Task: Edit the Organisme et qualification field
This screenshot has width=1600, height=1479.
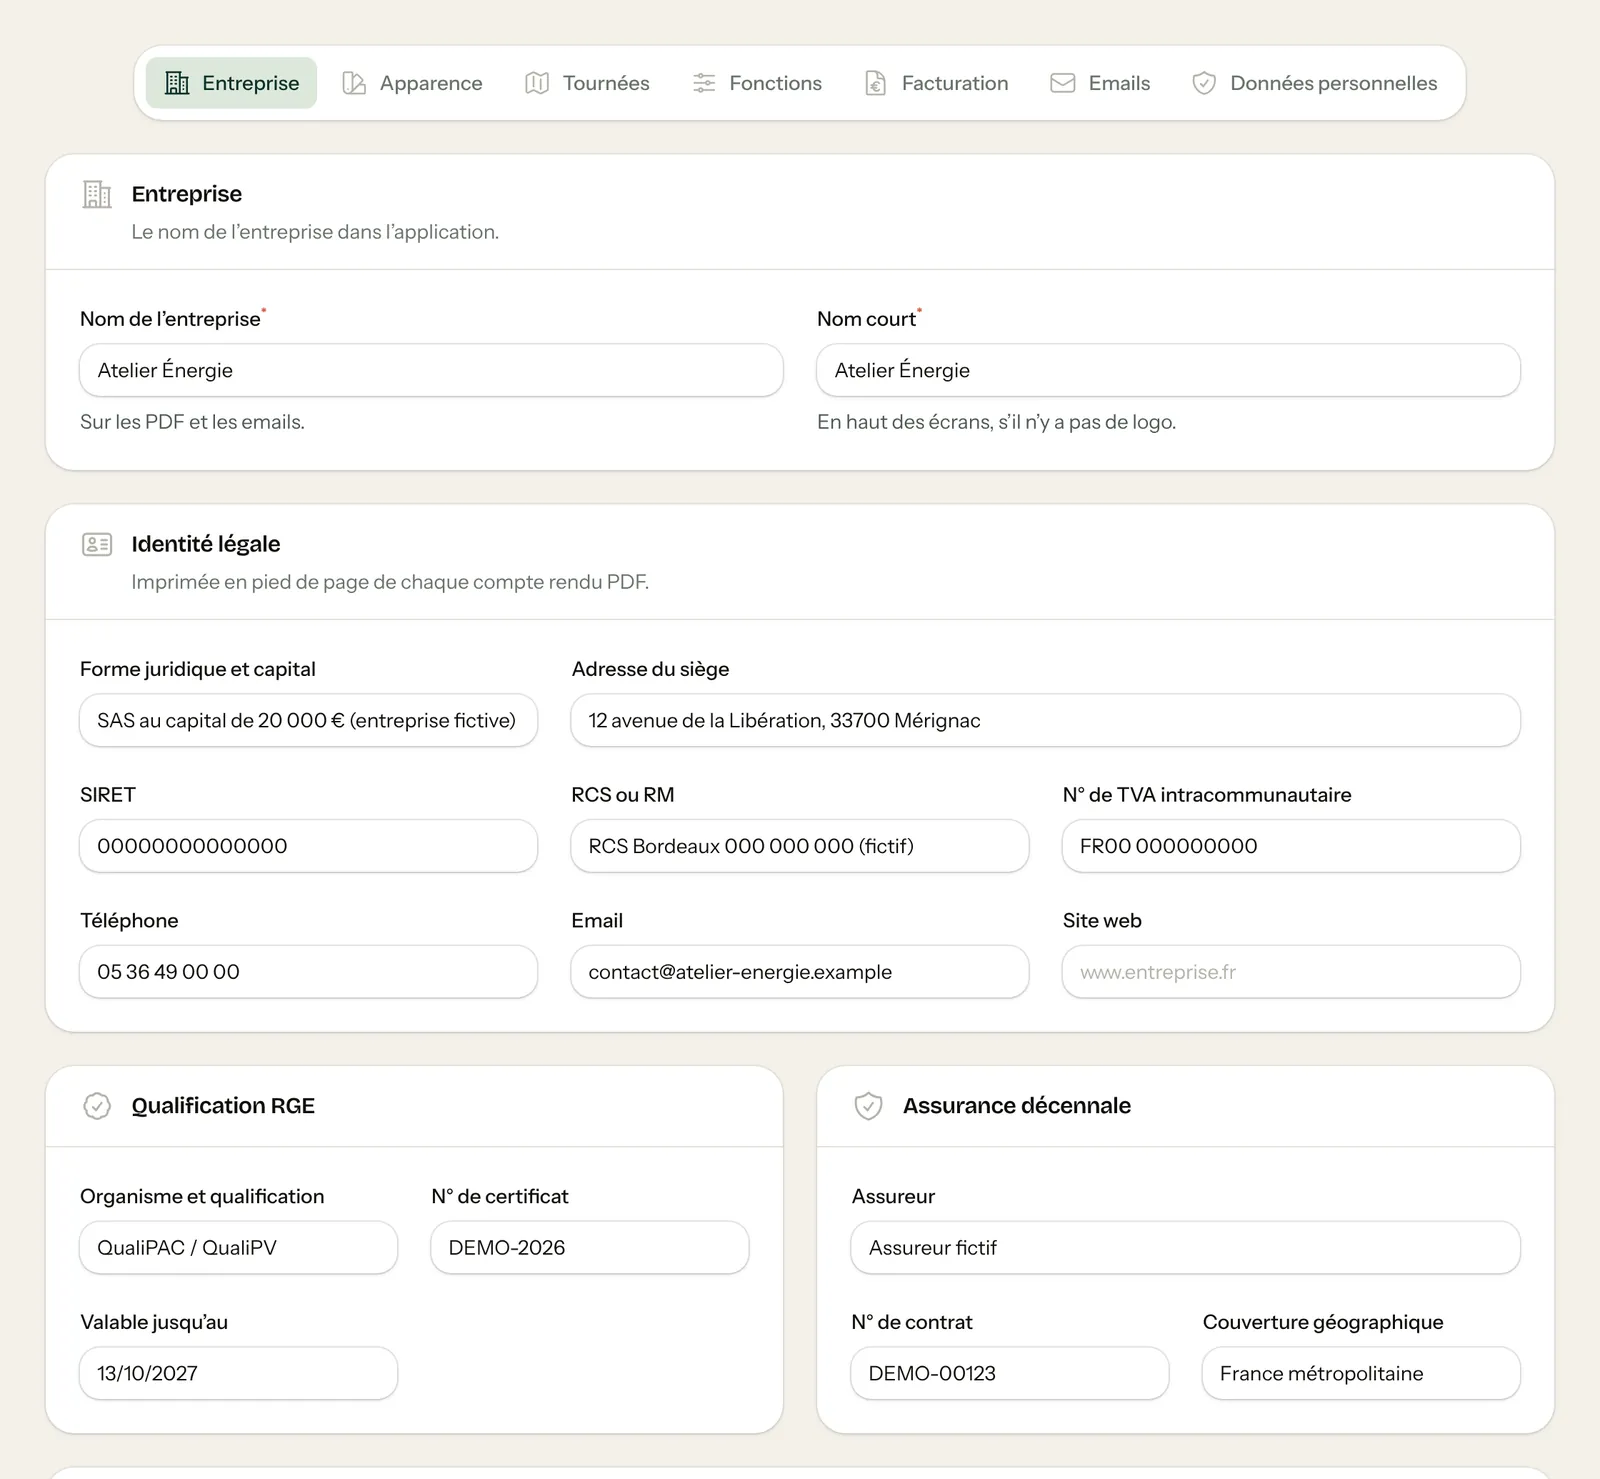Action: click(x=238, y=1248)
